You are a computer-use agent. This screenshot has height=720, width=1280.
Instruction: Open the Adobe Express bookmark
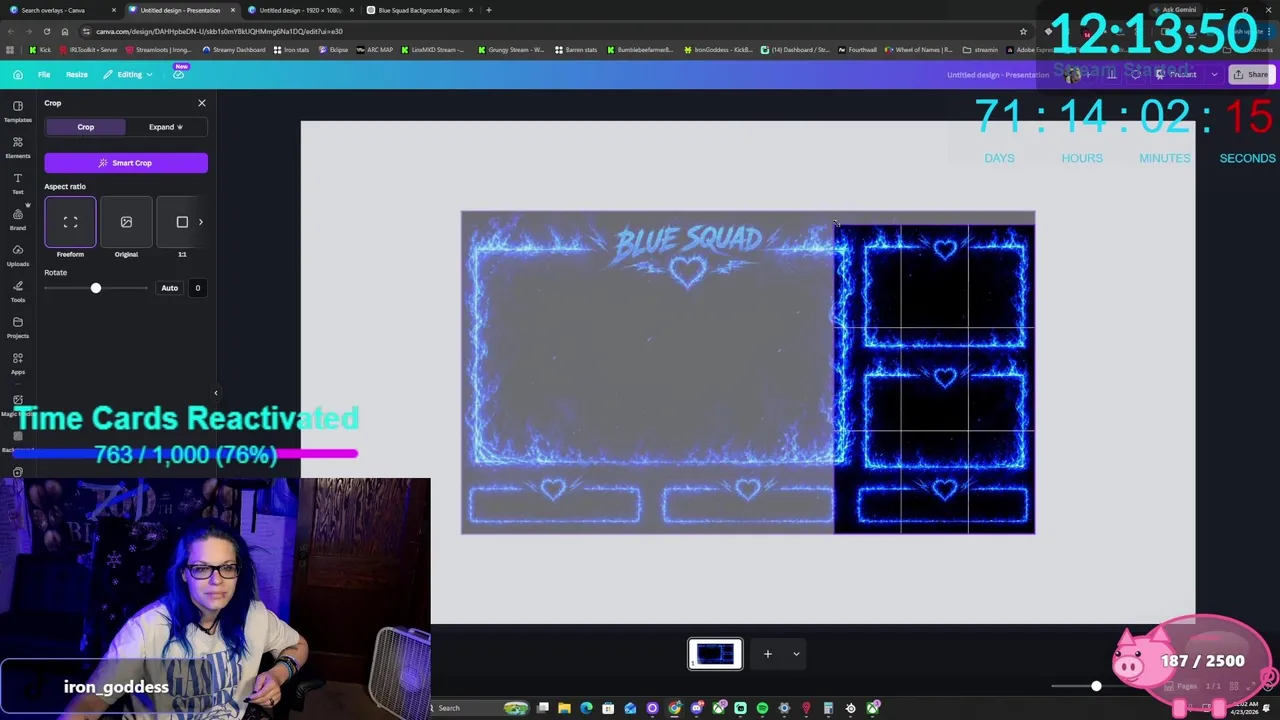click(x=1028, y=50)
